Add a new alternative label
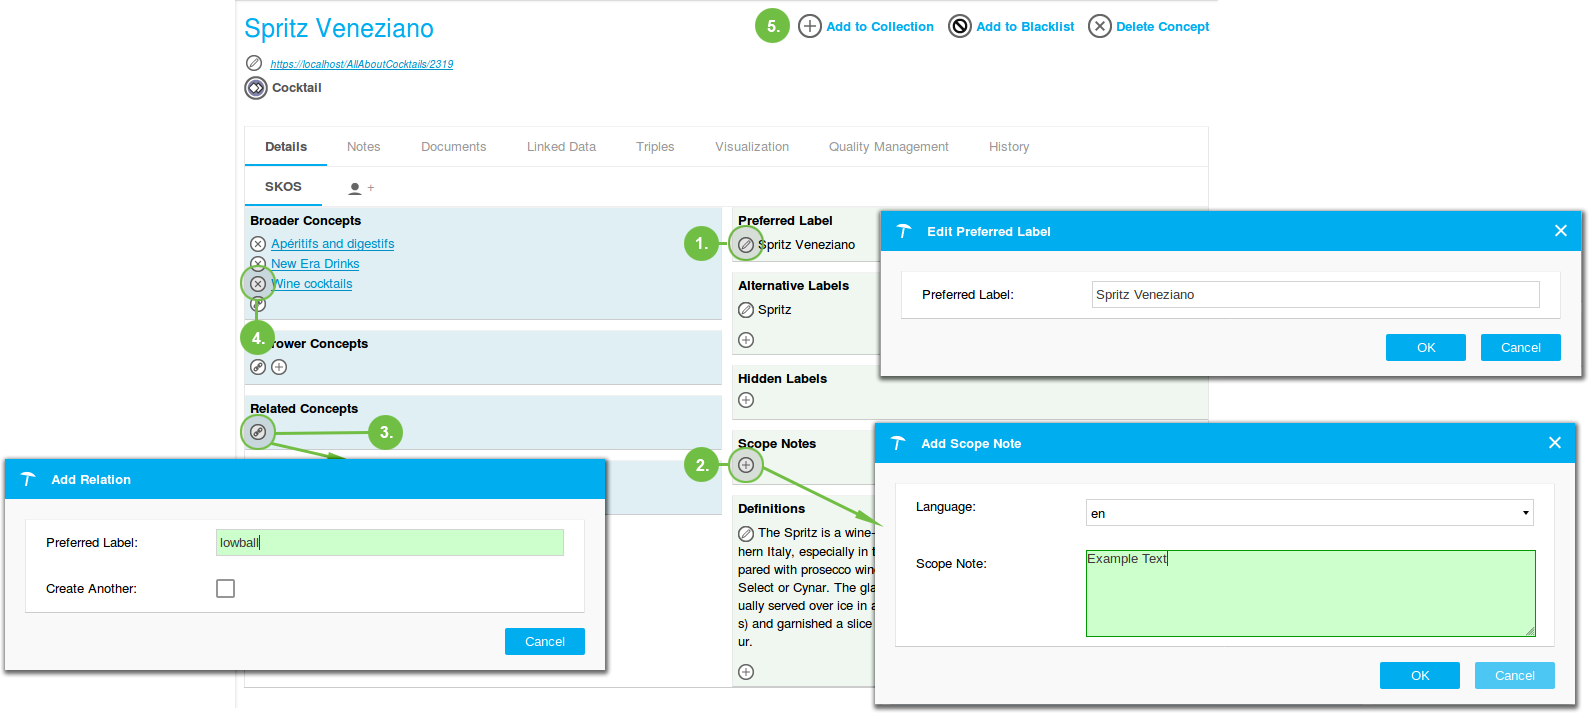Screen dimensions: 1589x713 (746, 340)
